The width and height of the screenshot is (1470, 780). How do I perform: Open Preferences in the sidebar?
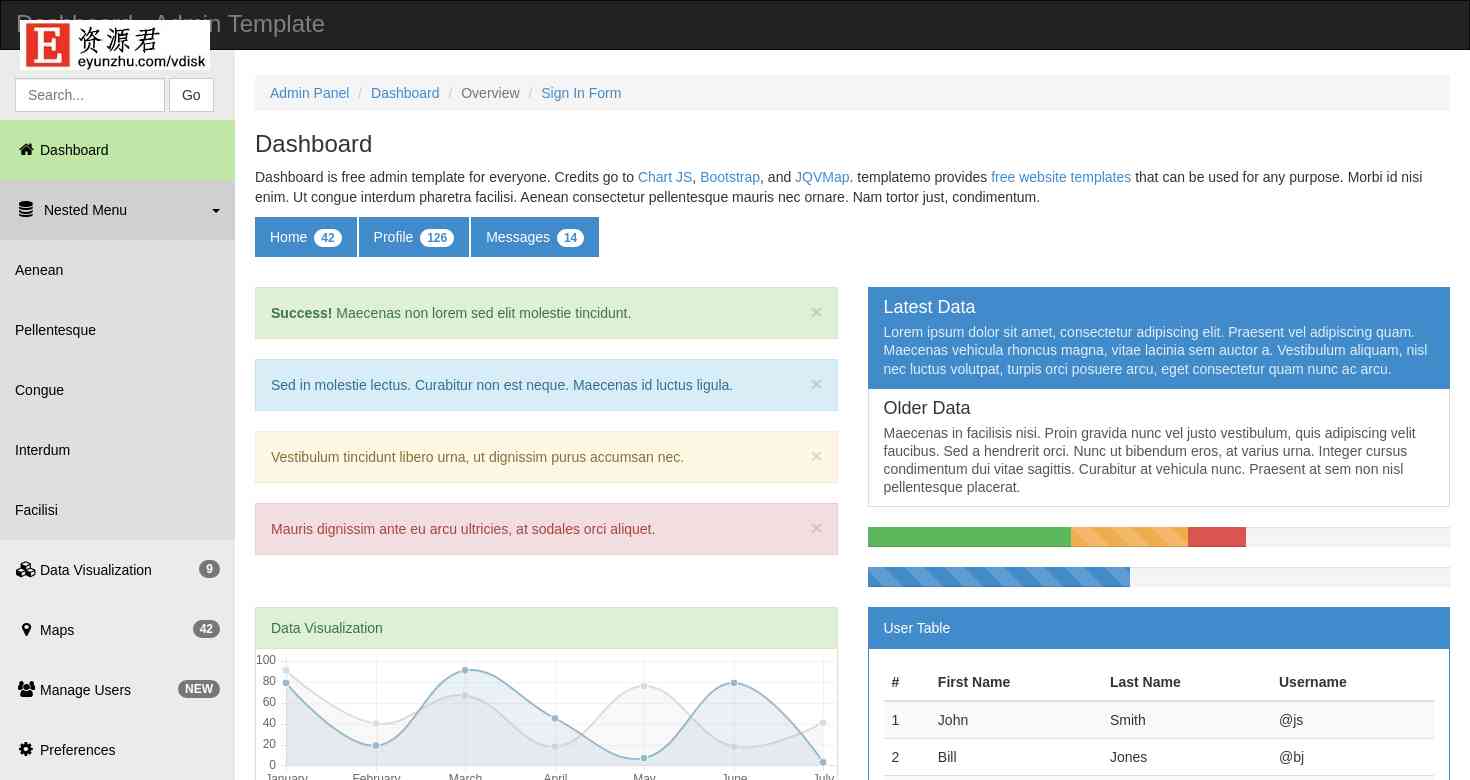pos(117,750)
